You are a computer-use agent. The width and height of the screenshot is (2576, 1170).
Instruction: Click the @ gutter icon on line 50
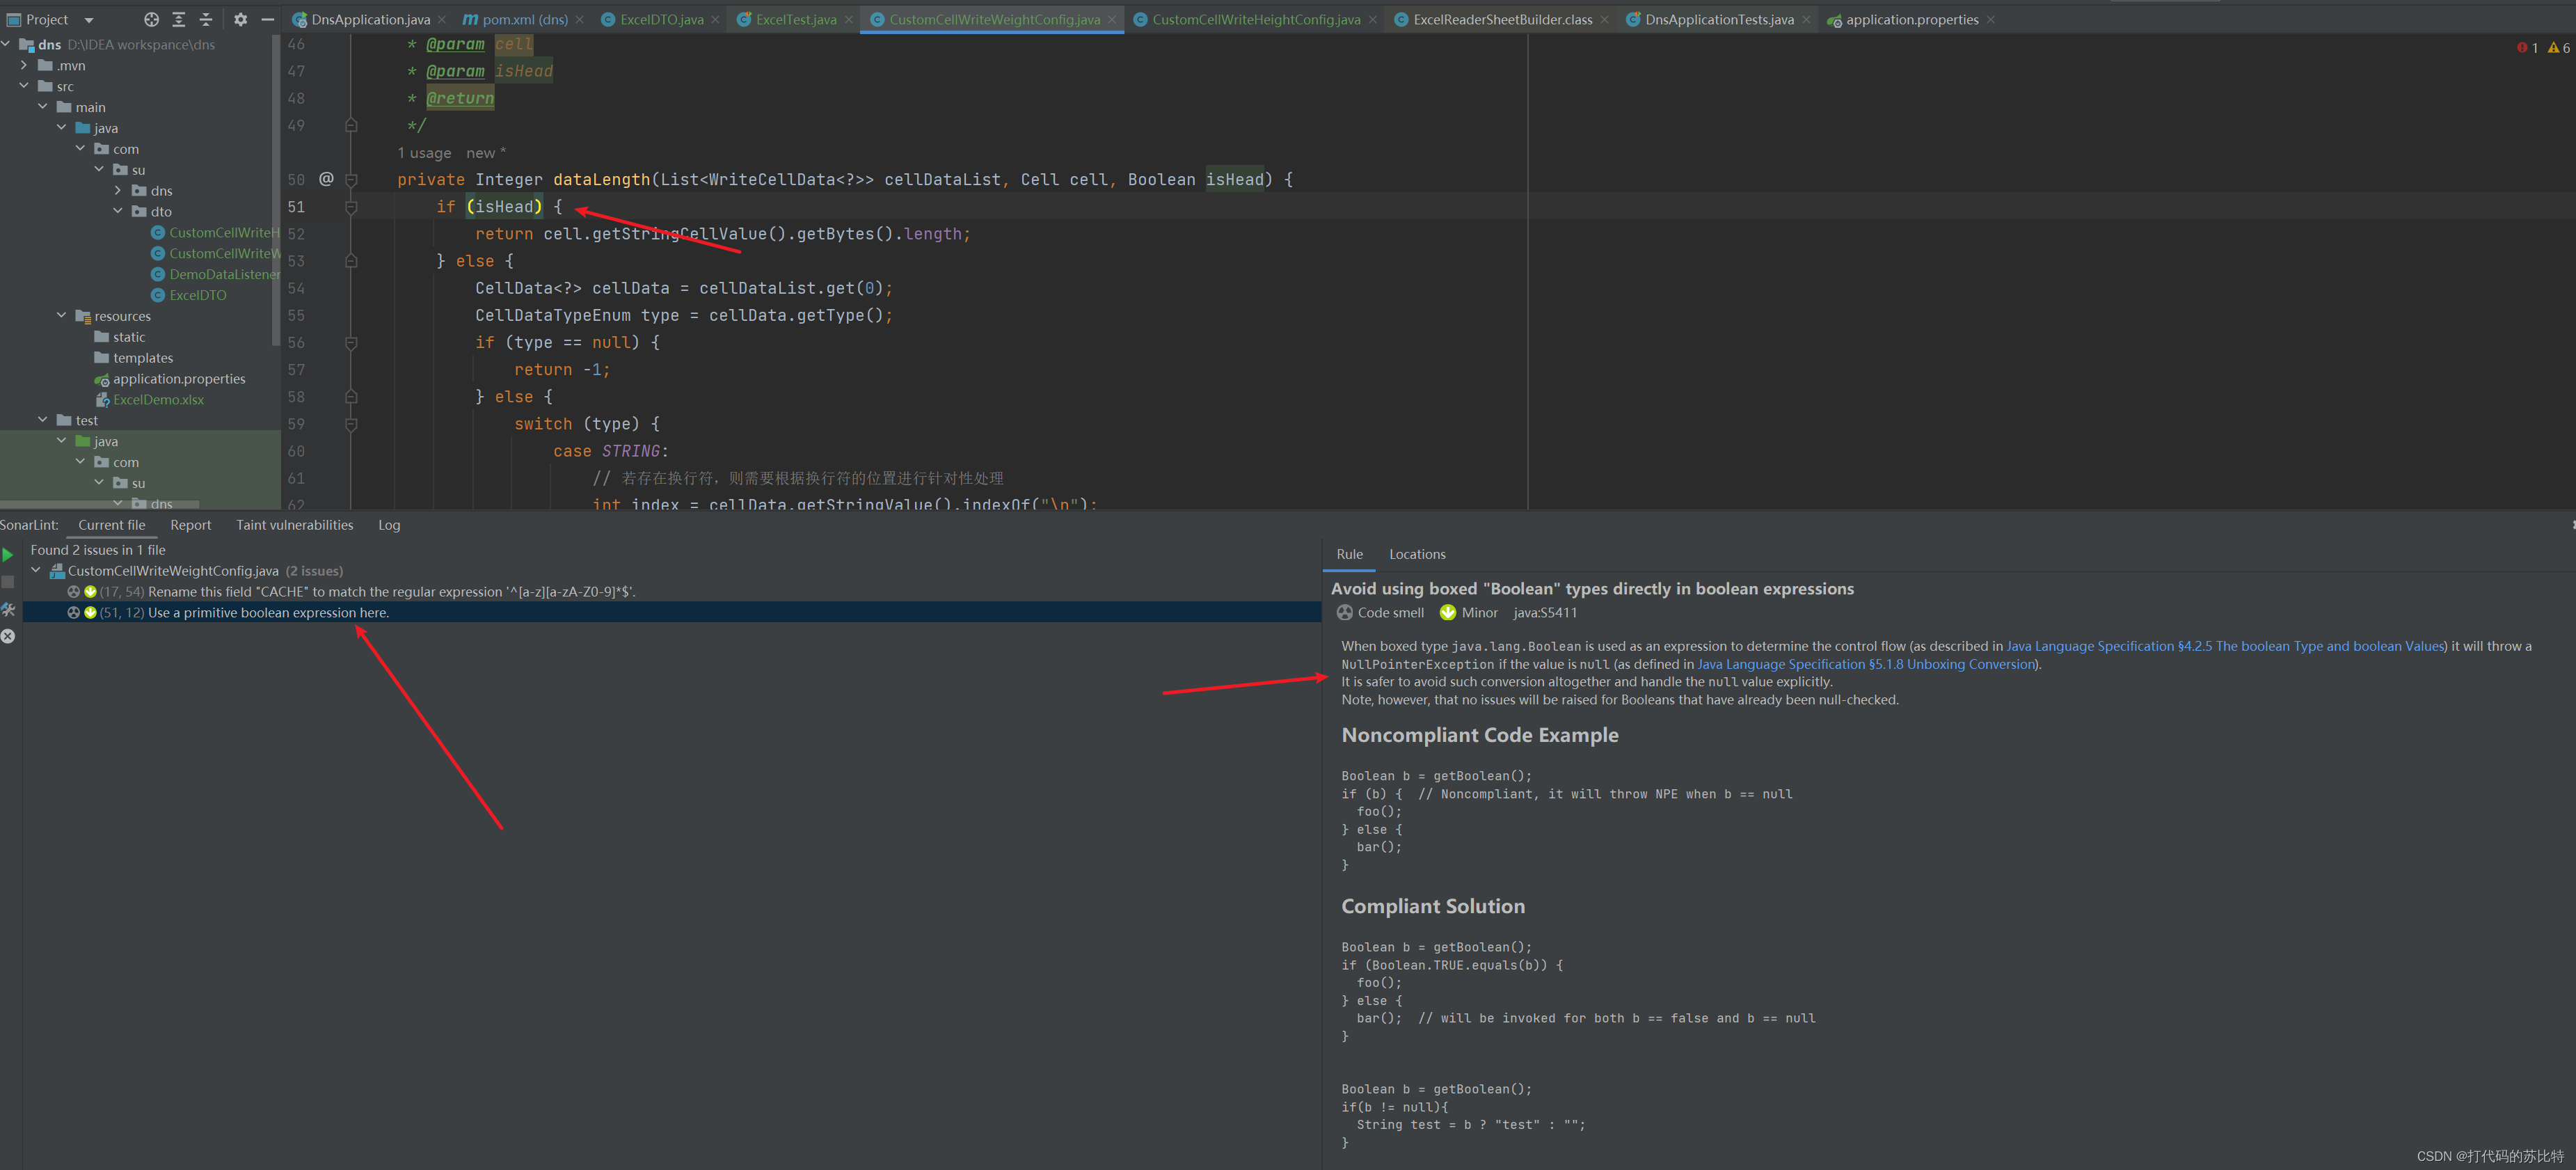point(326,179)
